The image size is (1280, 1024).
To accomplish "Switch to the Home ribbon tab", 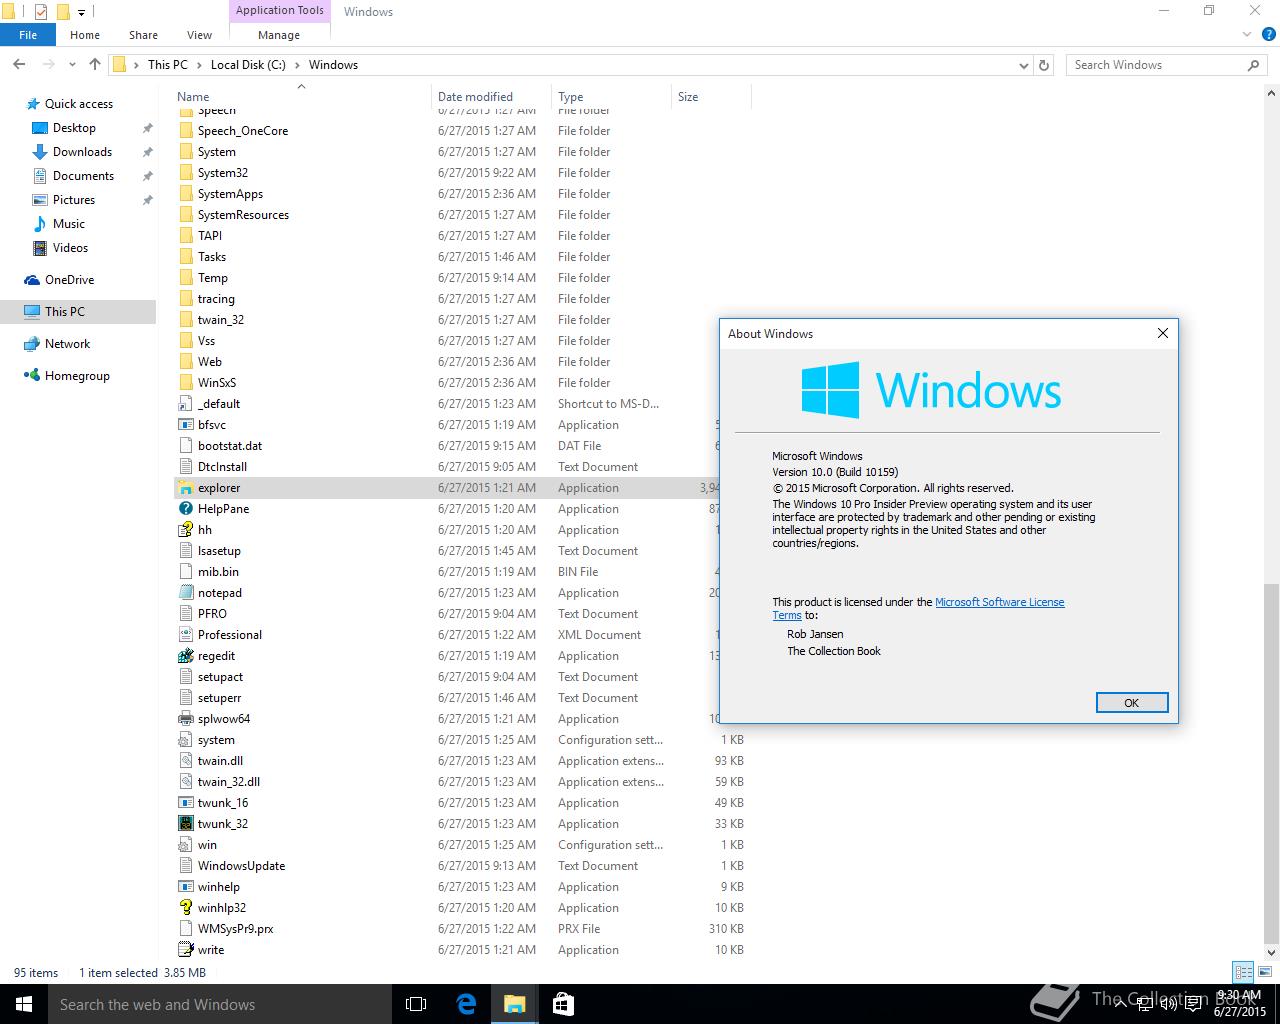I will click(85, 35).
